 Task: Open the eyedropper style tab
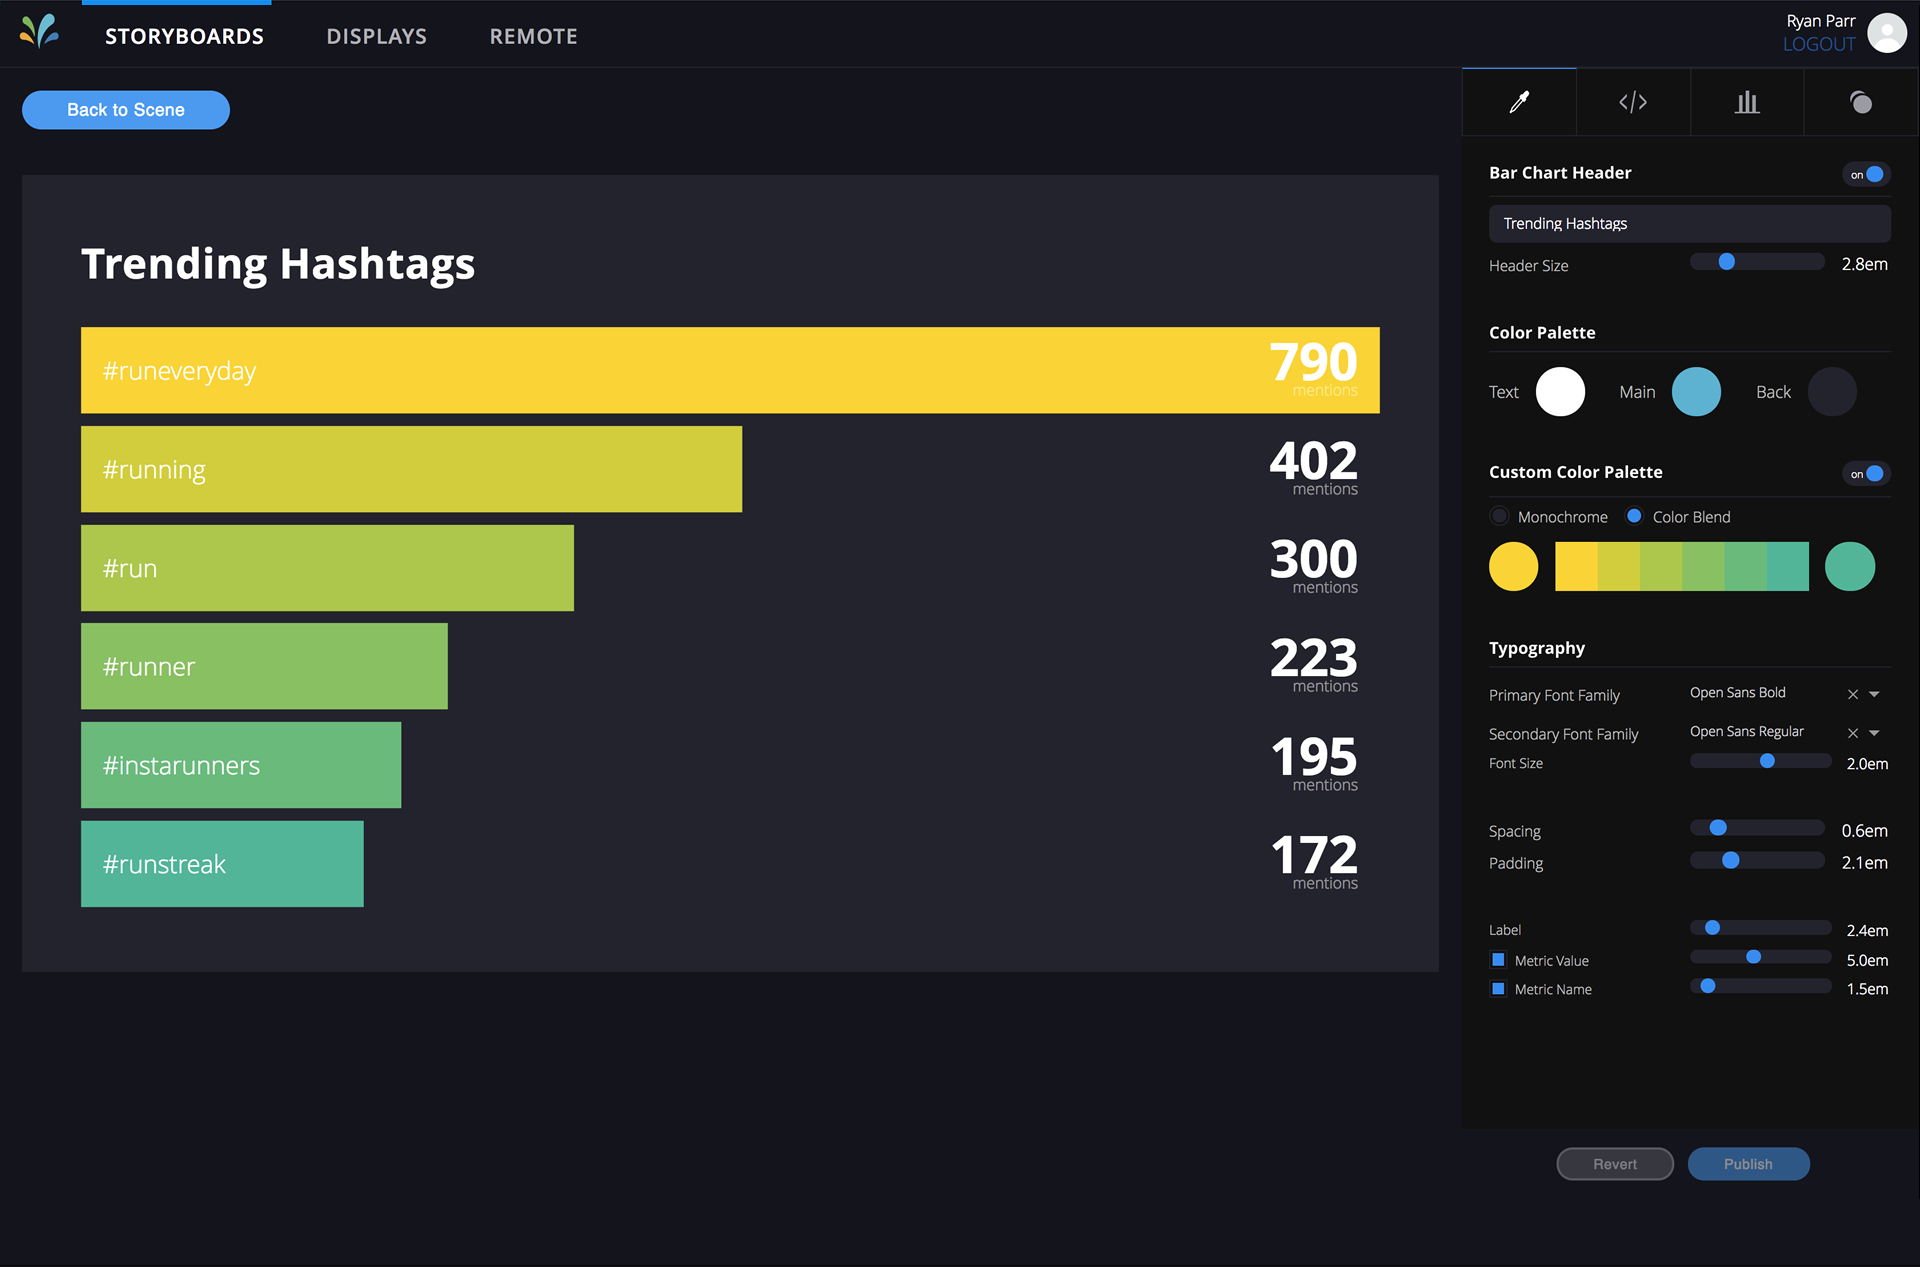[1519, 102]
